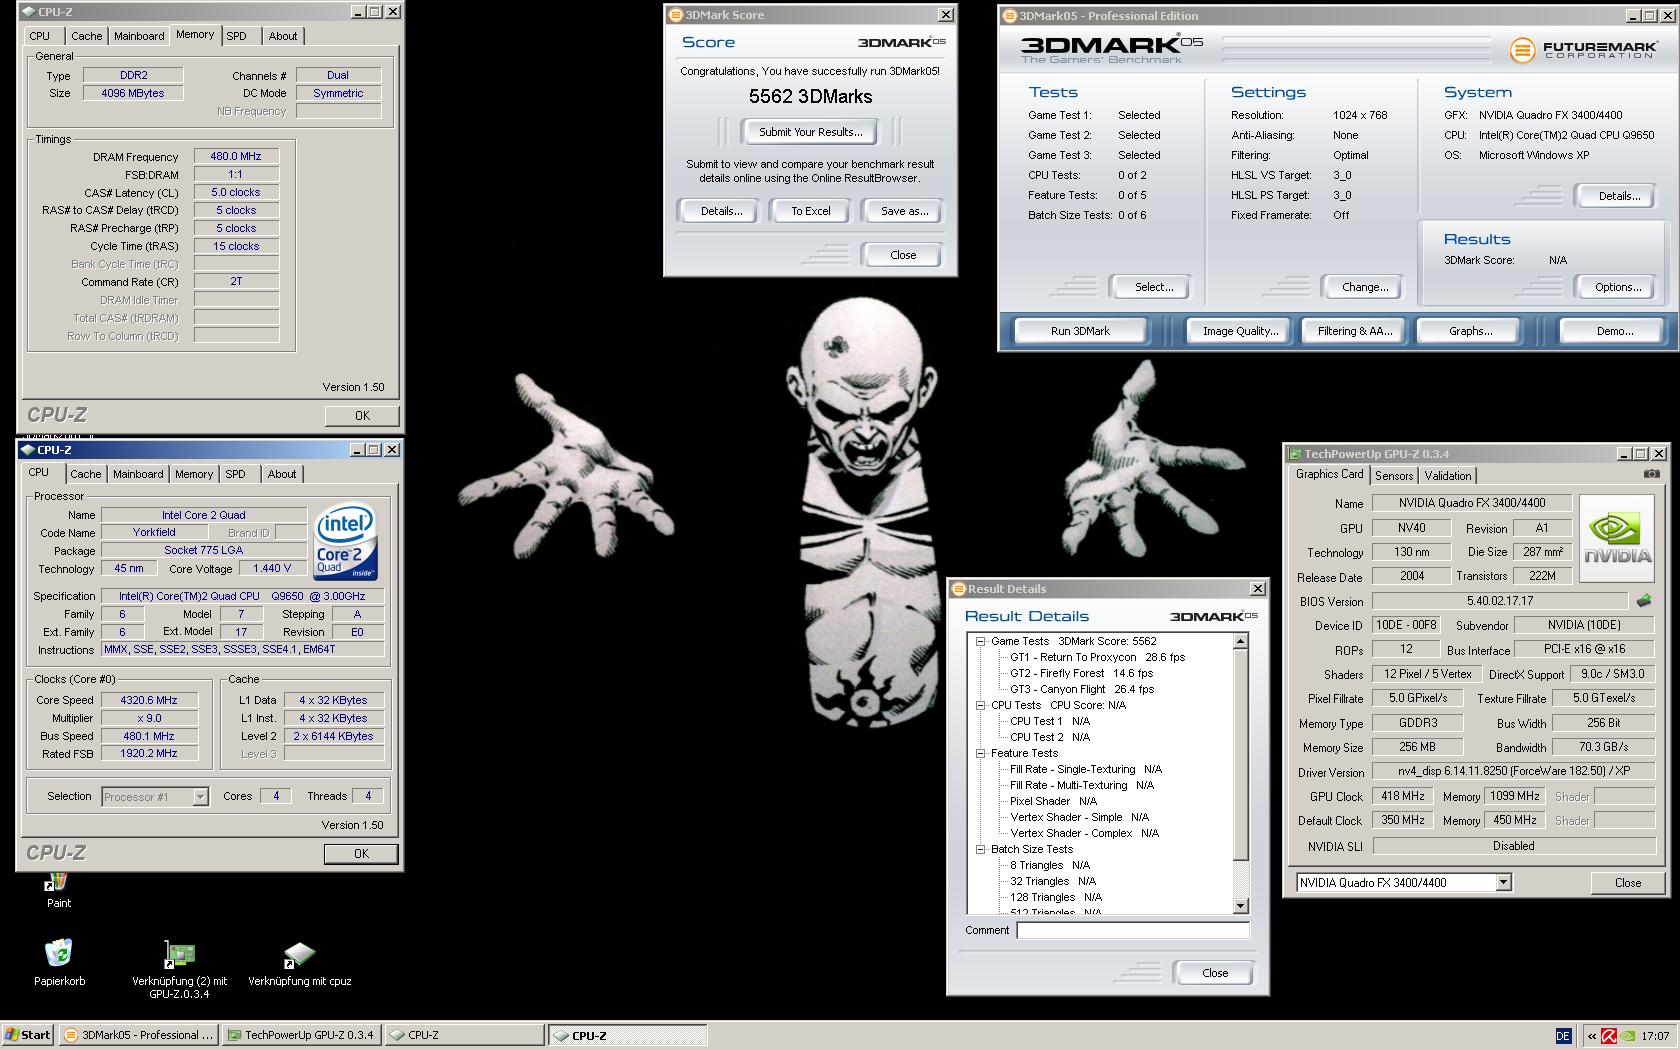Click the Graphs button in 3DMark05
Screen dimensions: 1680x1050
tap(1470, 331)
